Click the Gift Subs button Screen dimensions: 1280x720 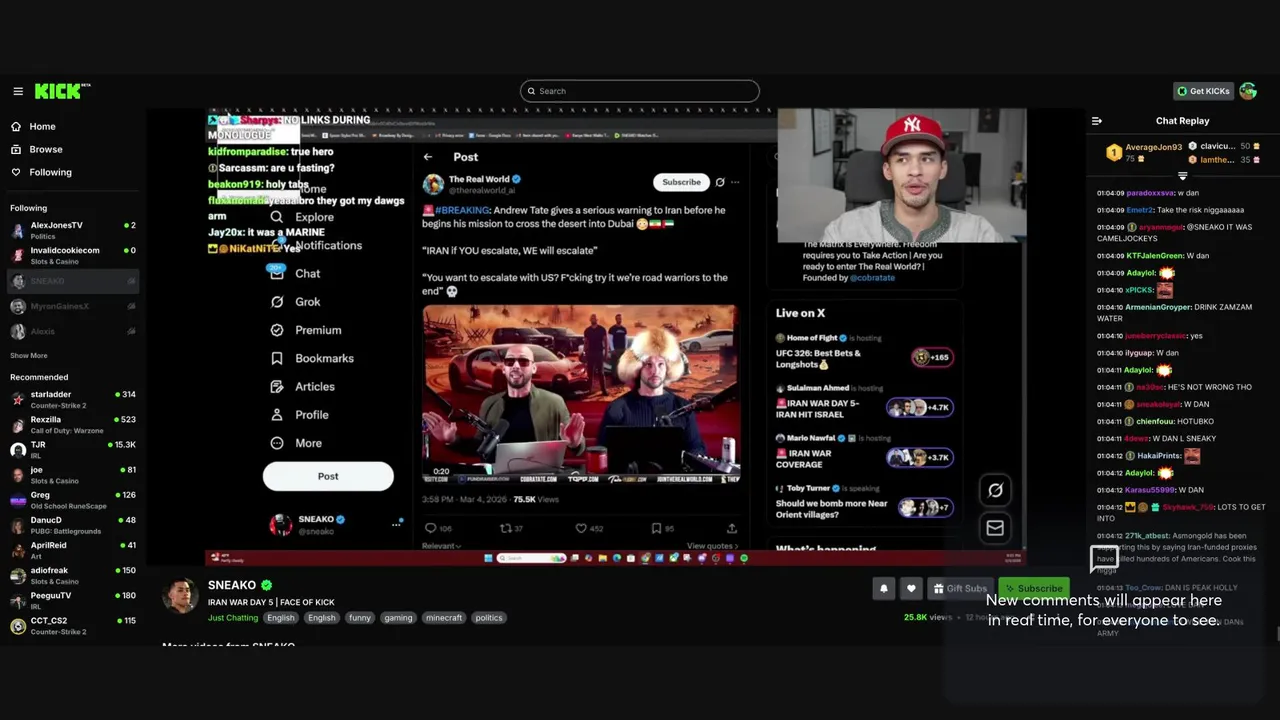click(959, 589)
